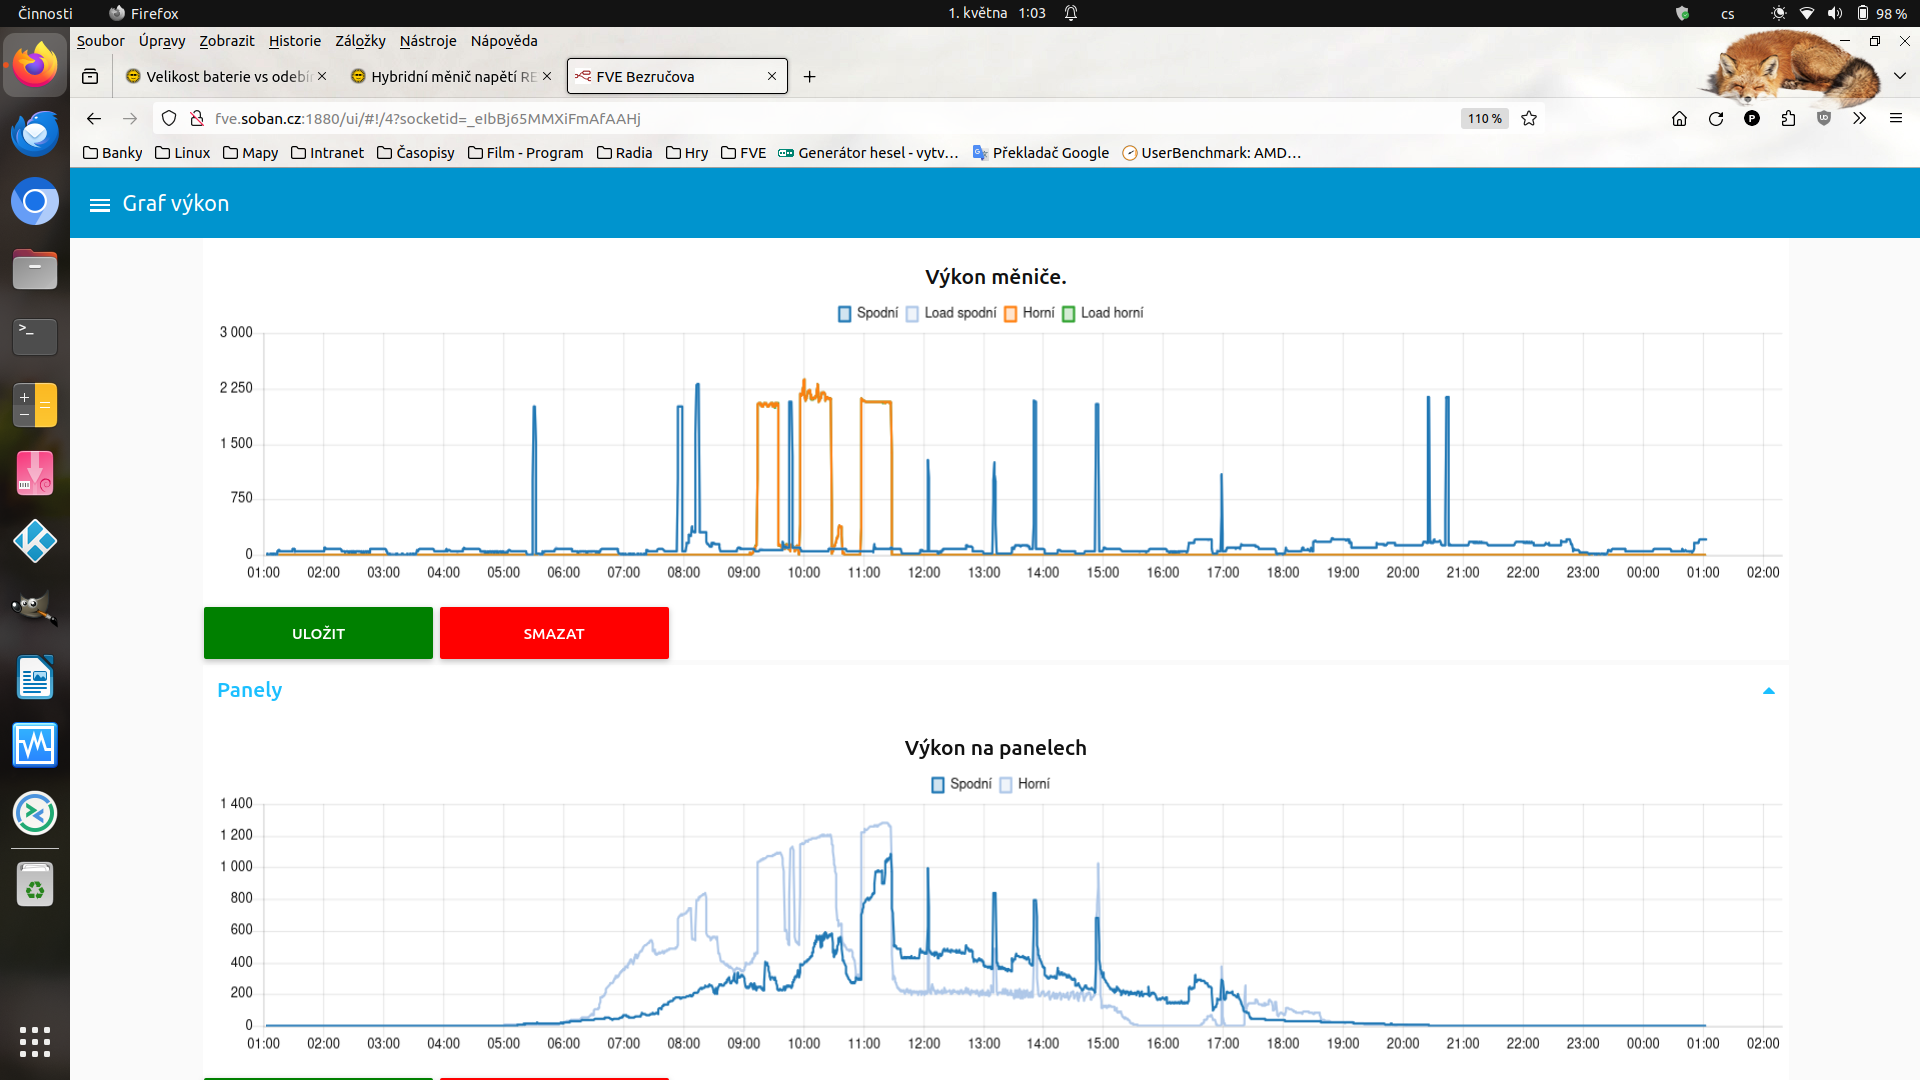Click the Firefox home icon

(1679, 119)
